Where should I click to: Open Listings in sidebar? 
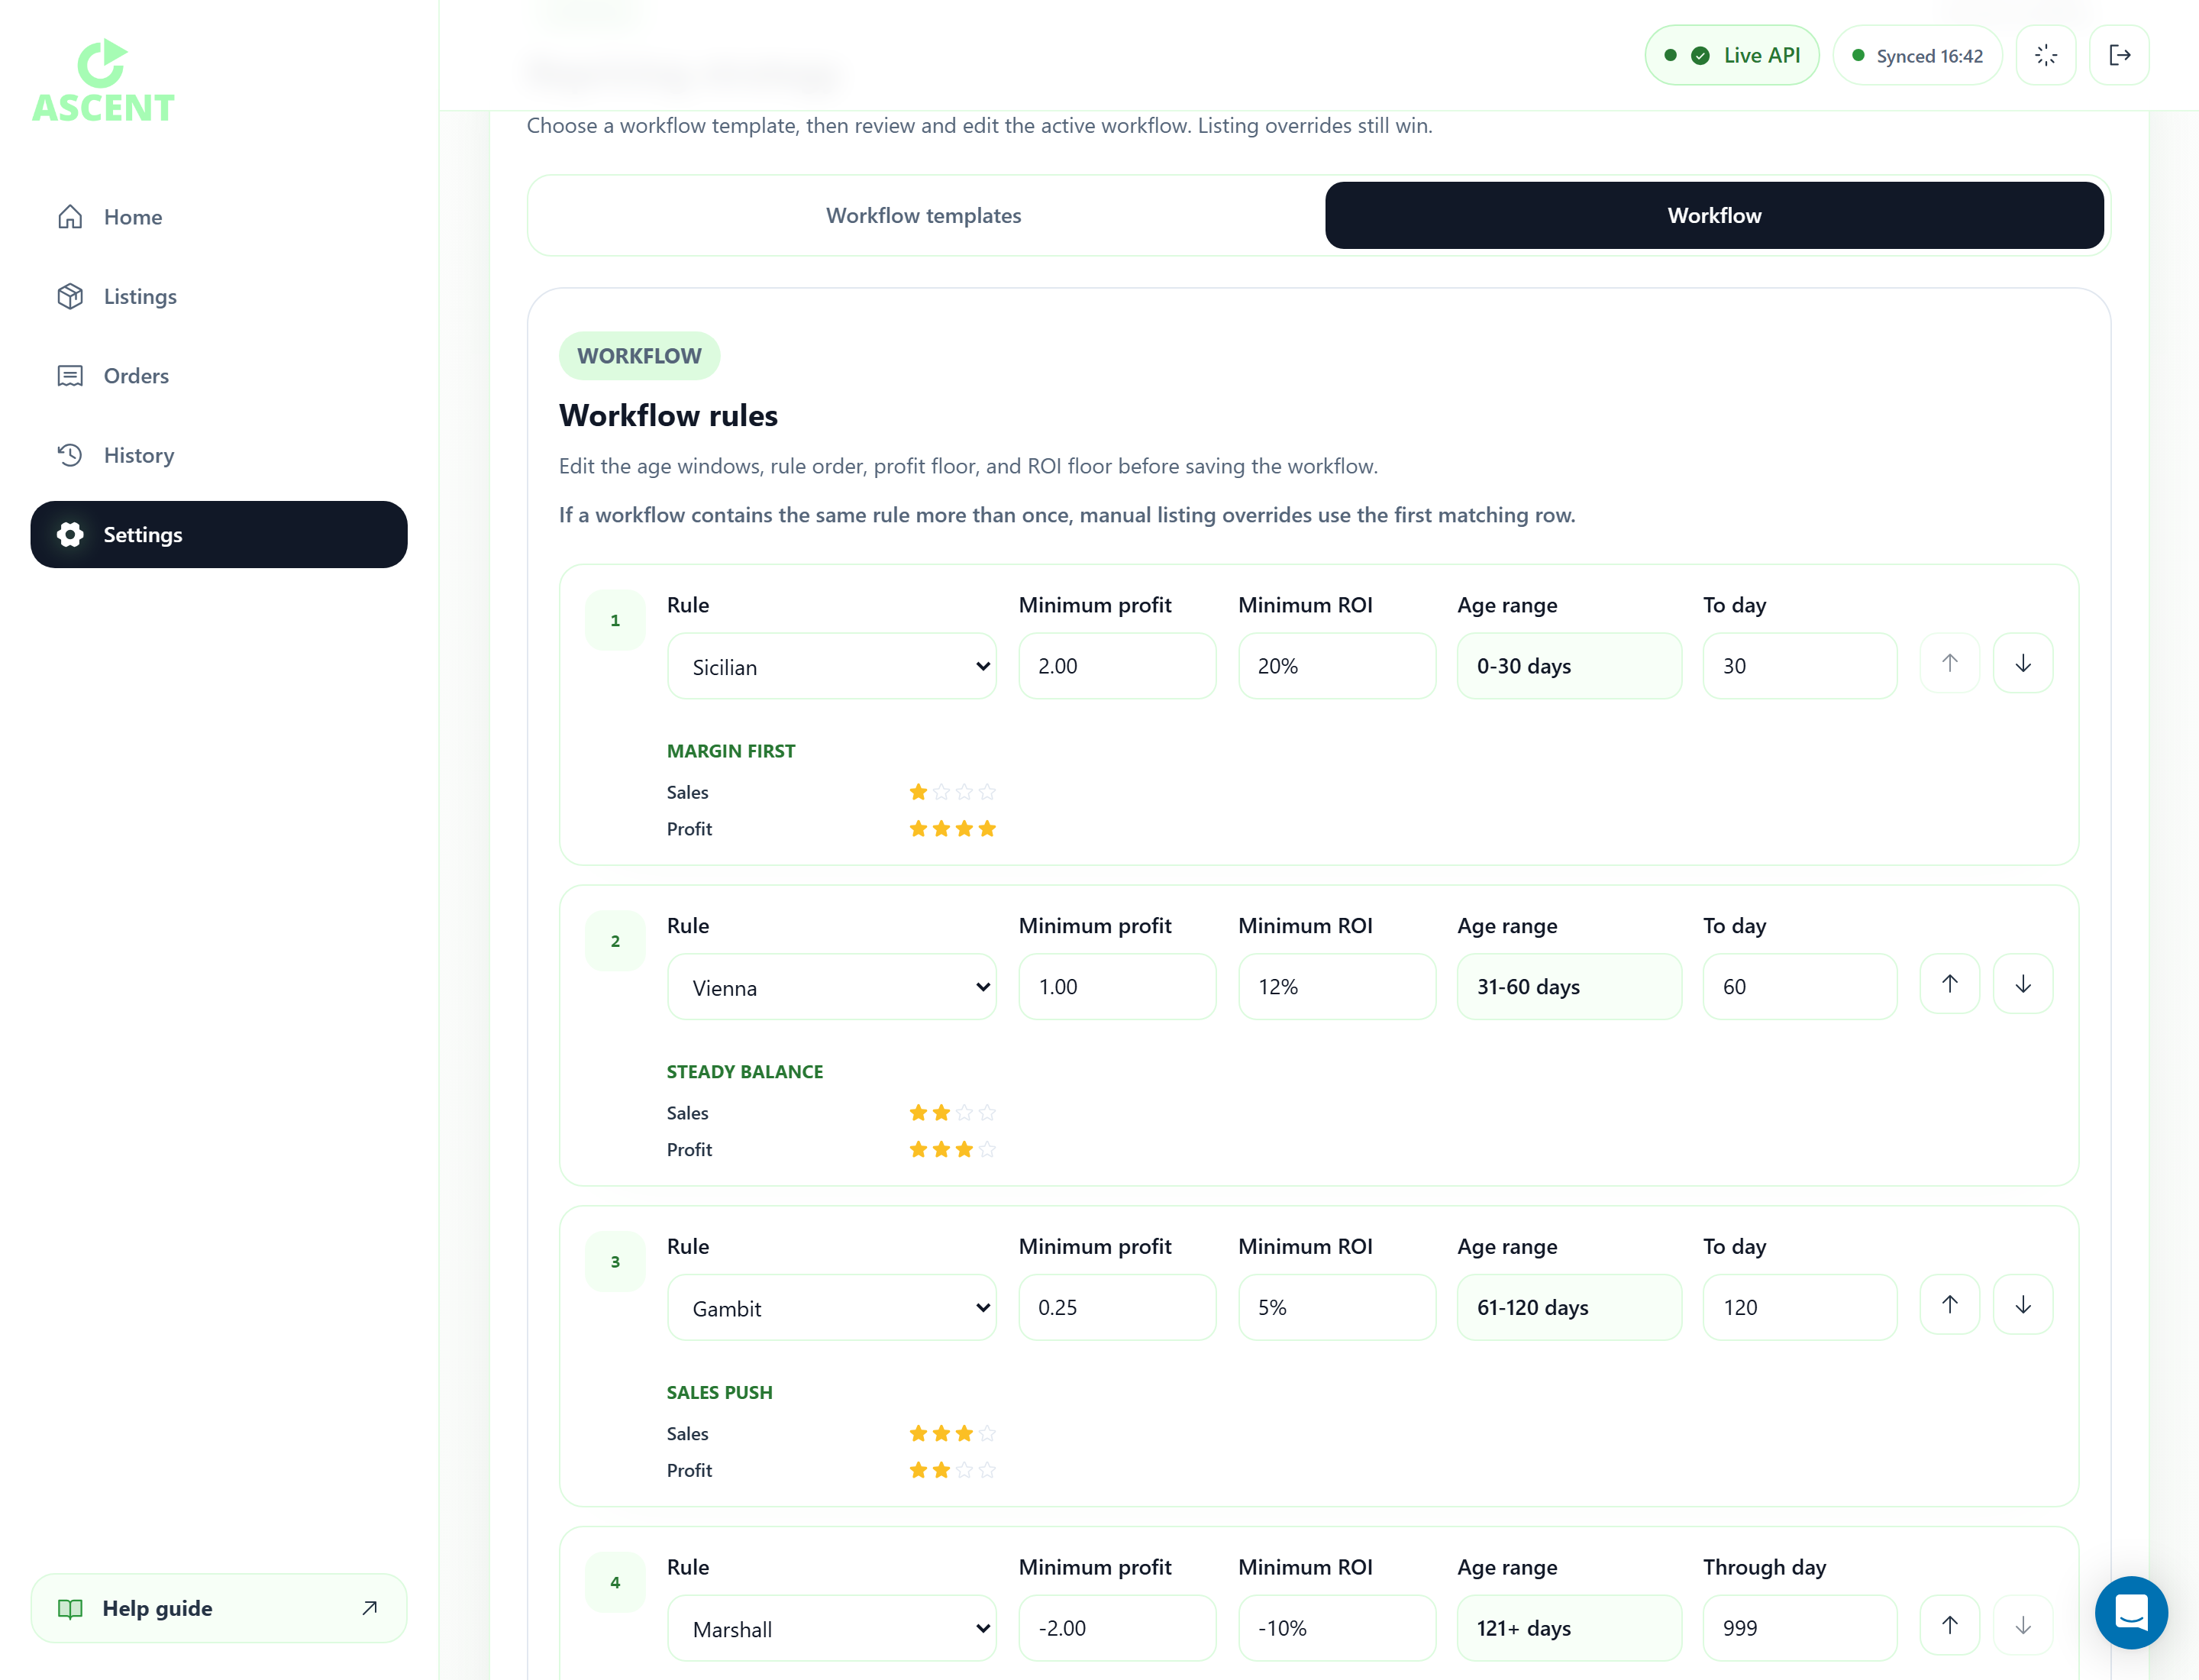tap(218, 296)
